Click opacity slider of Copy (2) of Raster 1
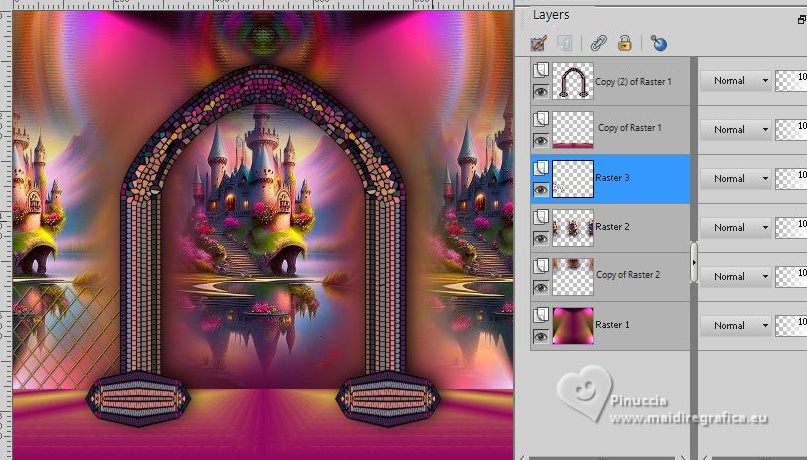The height and width of the screenshot is (460, 807). pos(791,81)
